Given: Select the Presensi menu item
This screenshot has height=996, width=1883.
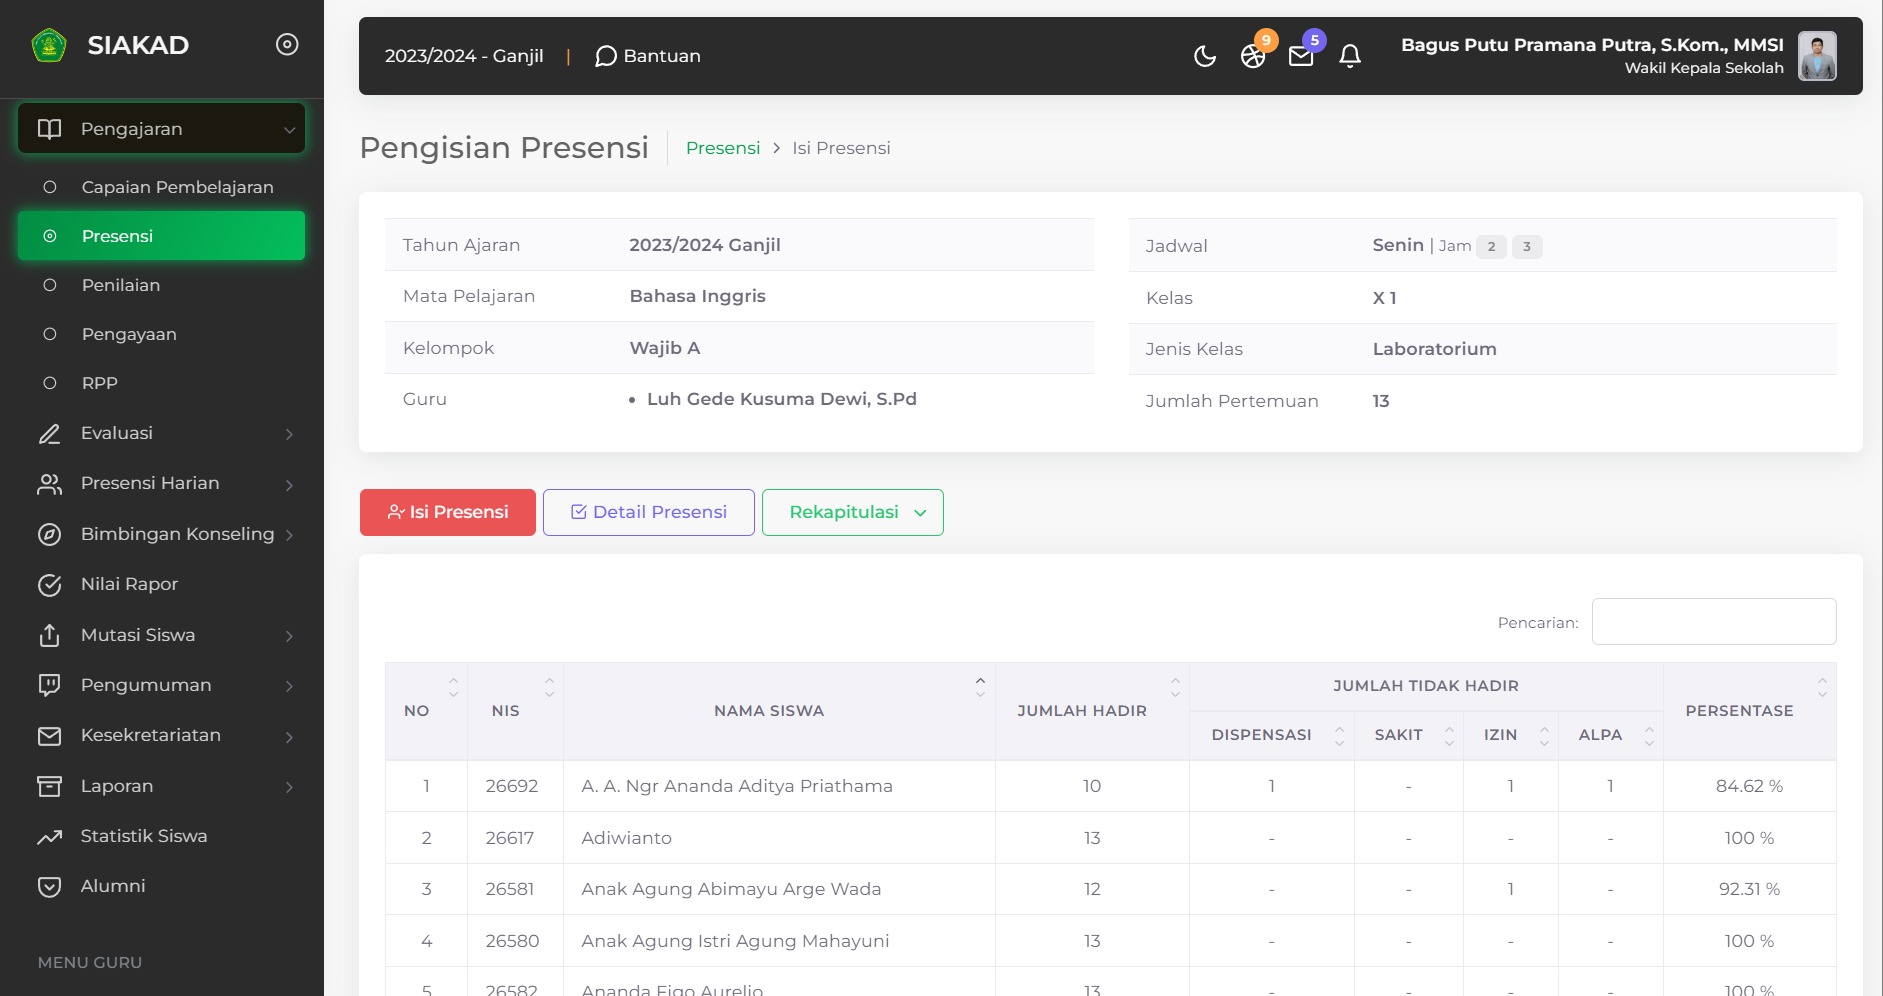Looking at the screenshot, I should tap(161, 236).
